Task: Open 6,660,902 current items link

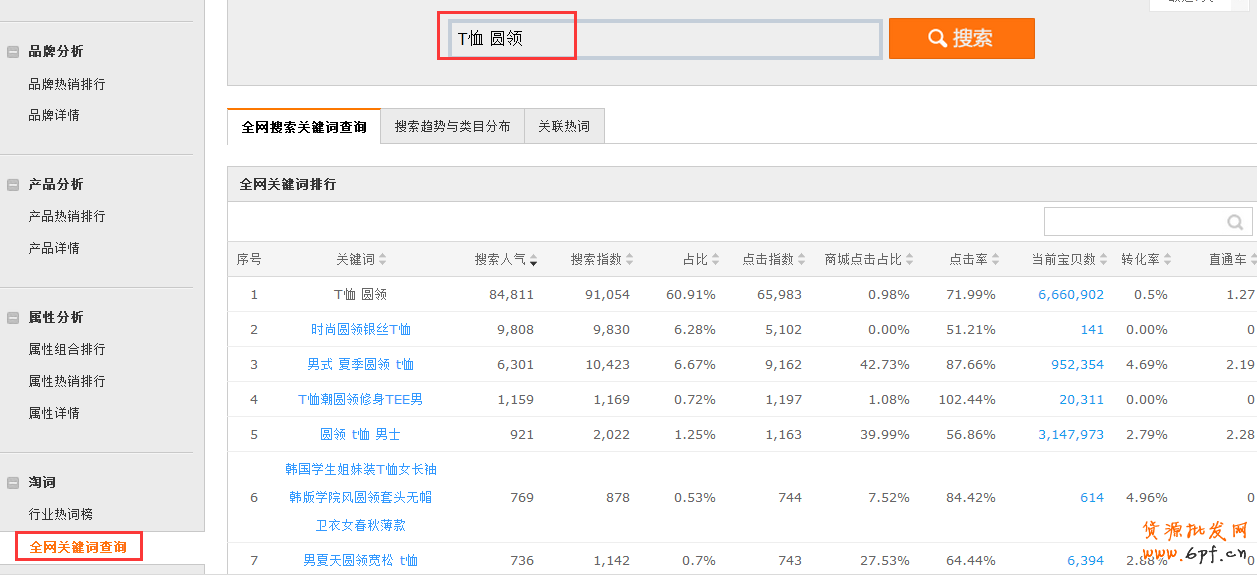Action: [1070, 295]
